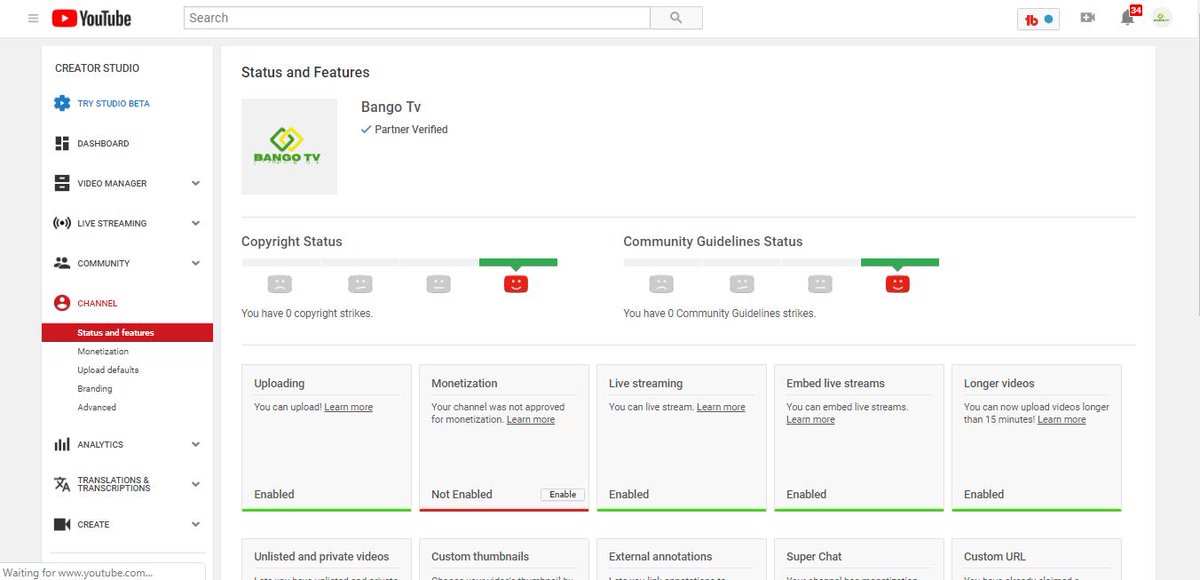Click Learn more in Uploading card

(348, 407)
